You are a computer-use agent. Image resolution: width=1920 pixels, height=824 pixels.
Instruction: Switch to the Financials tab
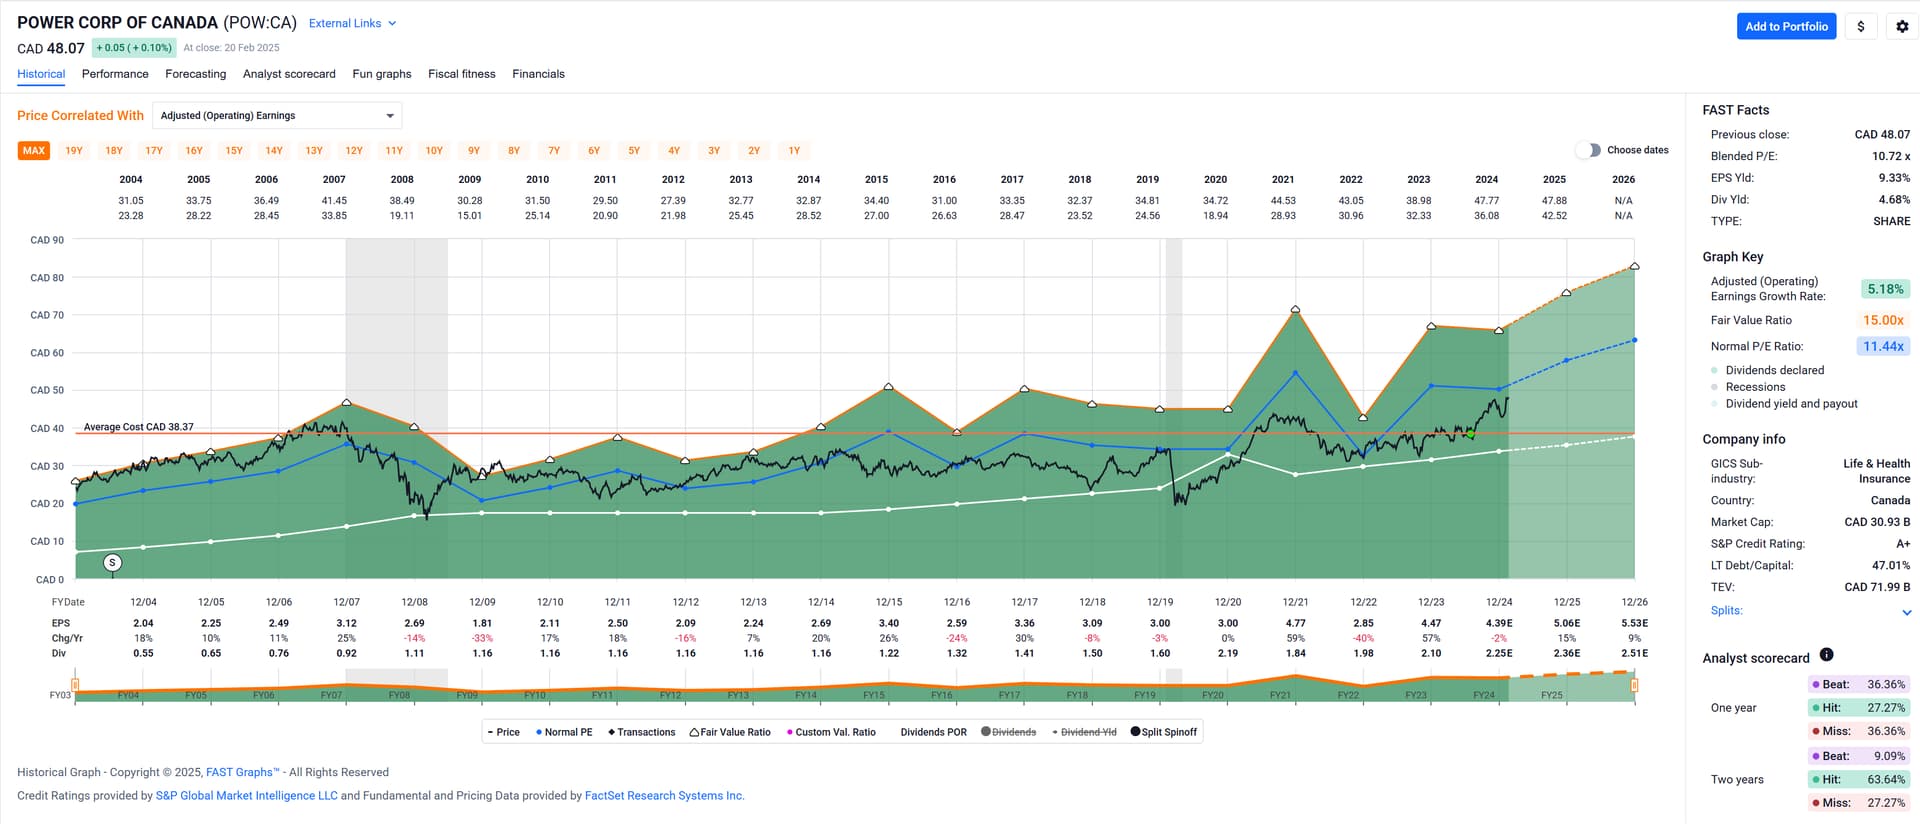538,74
